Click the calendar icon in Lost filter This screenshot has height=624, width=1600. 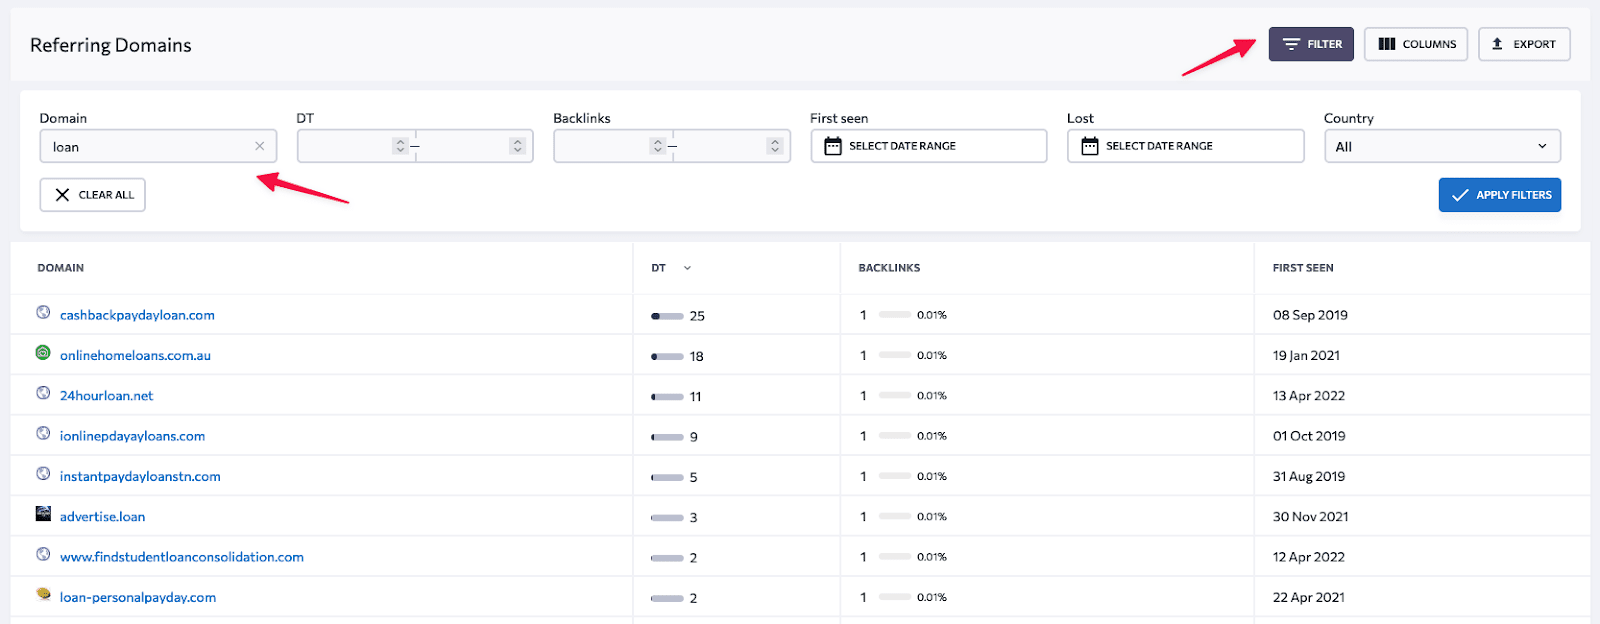click(1090, 146)
